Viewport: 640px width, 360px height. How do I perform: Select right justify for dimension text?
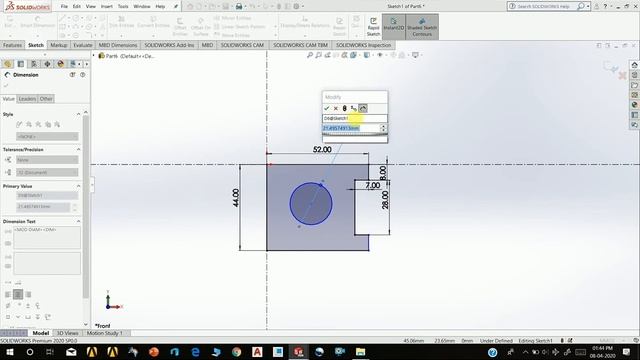(28, 294)
